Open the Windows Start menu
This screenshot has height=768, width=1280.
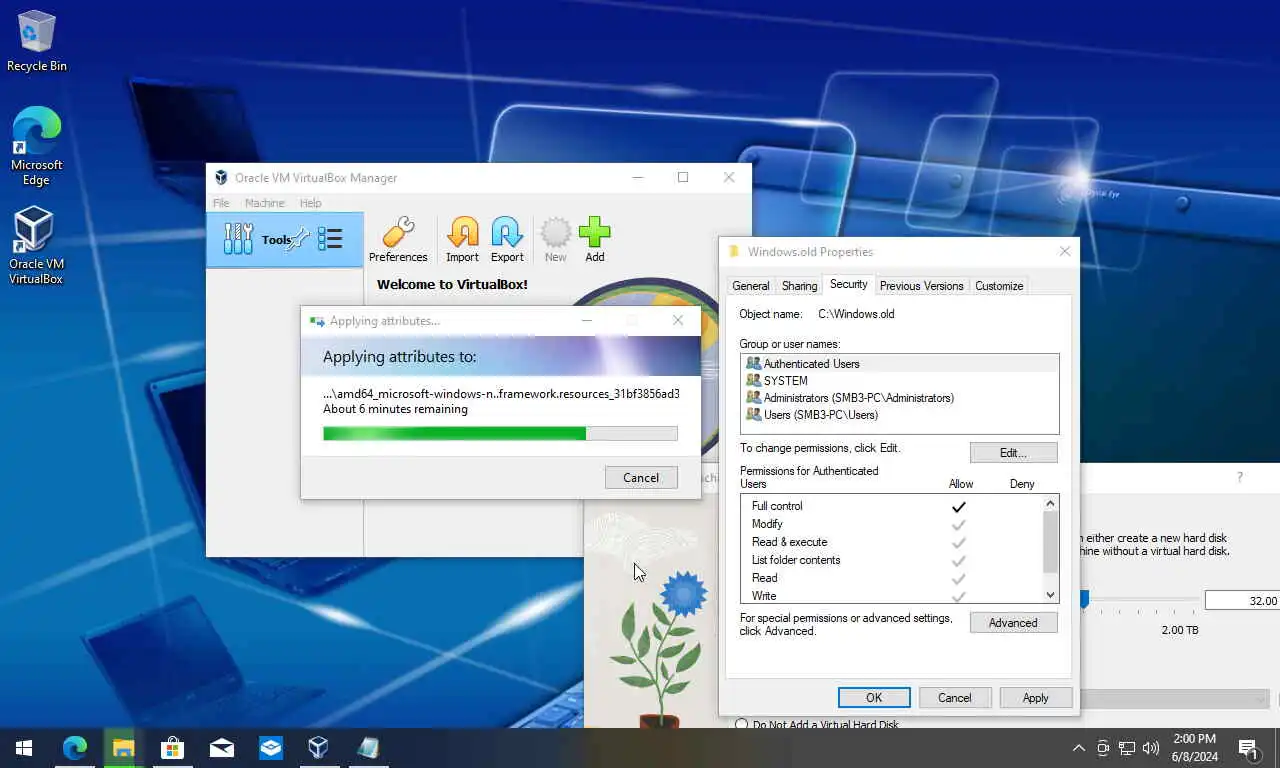click(24, 747)
